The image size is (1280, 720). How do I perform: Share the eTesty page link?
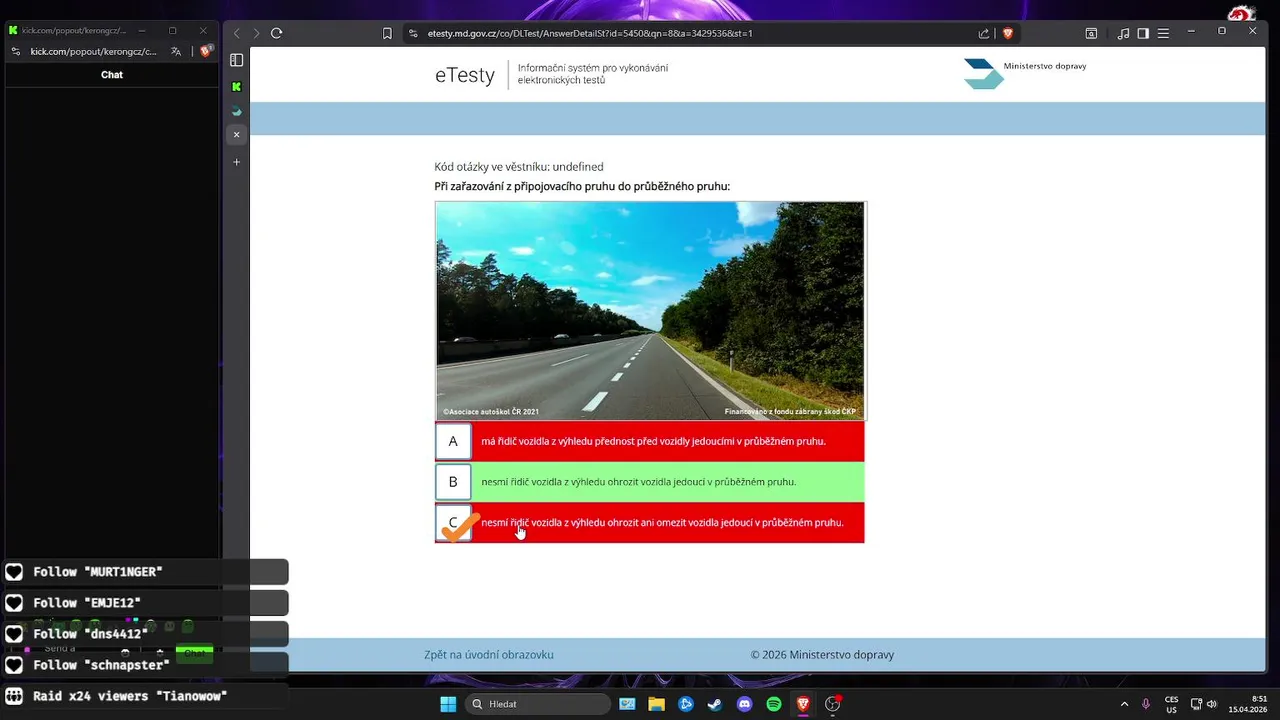(x=984, y=33)
